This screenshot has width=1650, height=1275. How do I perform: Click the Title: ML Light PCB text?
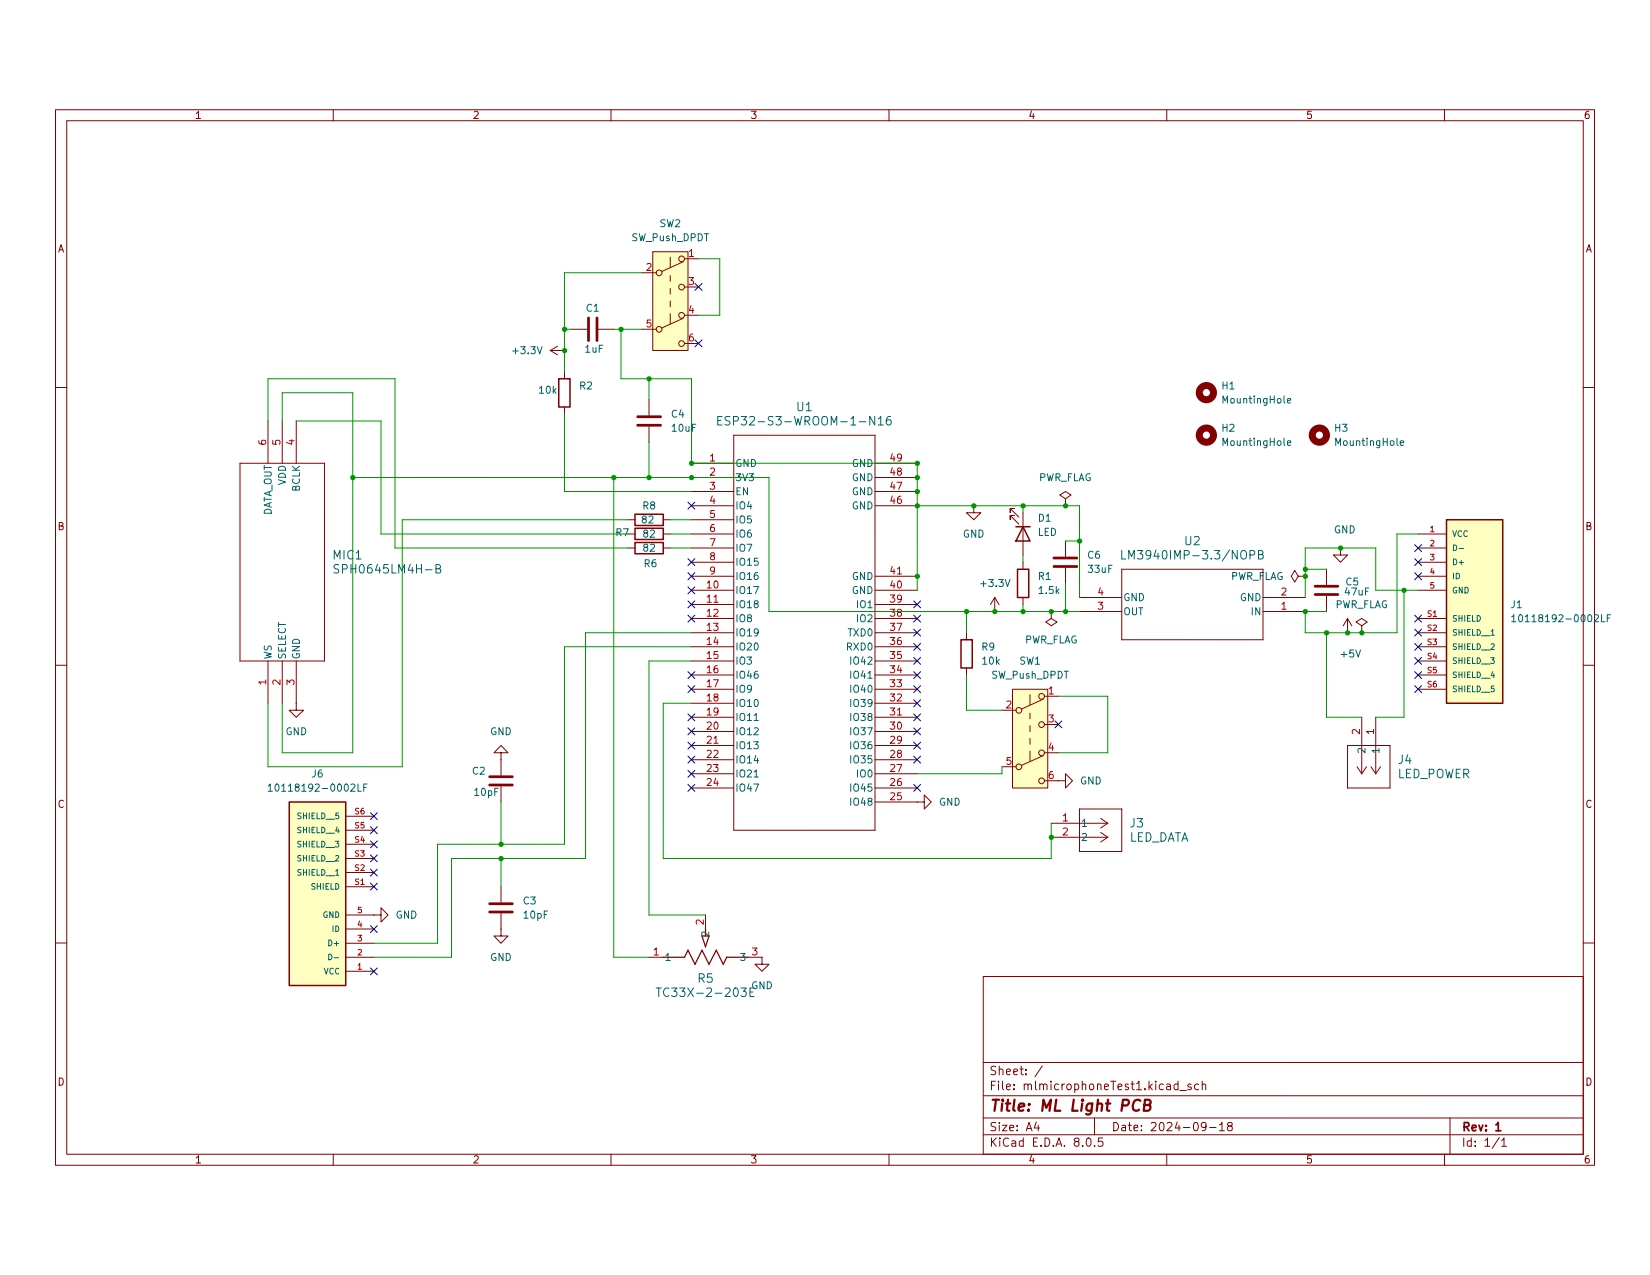(1071, 1106)
